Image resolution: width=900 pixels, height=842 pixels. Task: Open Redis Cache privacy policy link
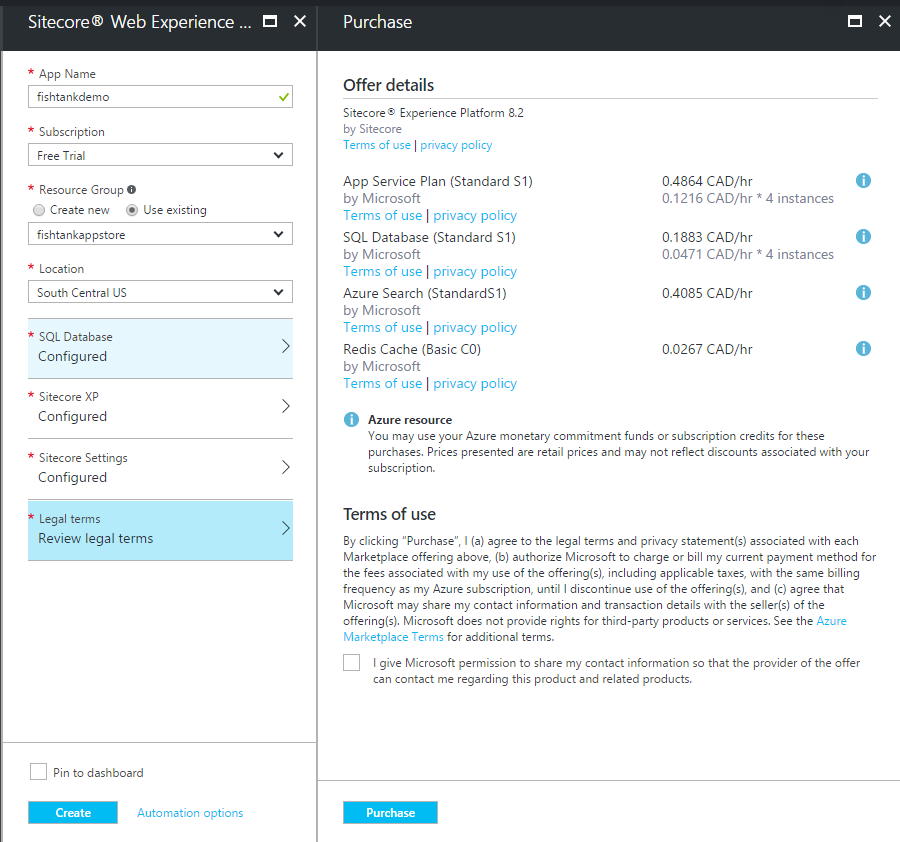(475, 383)
